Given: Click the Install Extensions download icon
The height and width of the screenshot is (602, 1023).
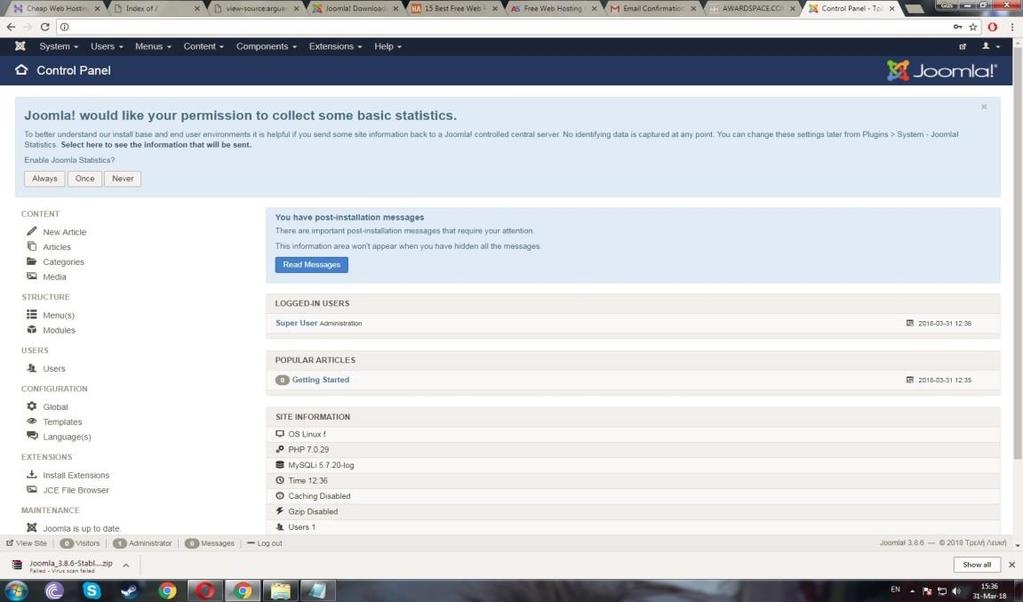Looking at the screenshot, I should click(31, 474).
